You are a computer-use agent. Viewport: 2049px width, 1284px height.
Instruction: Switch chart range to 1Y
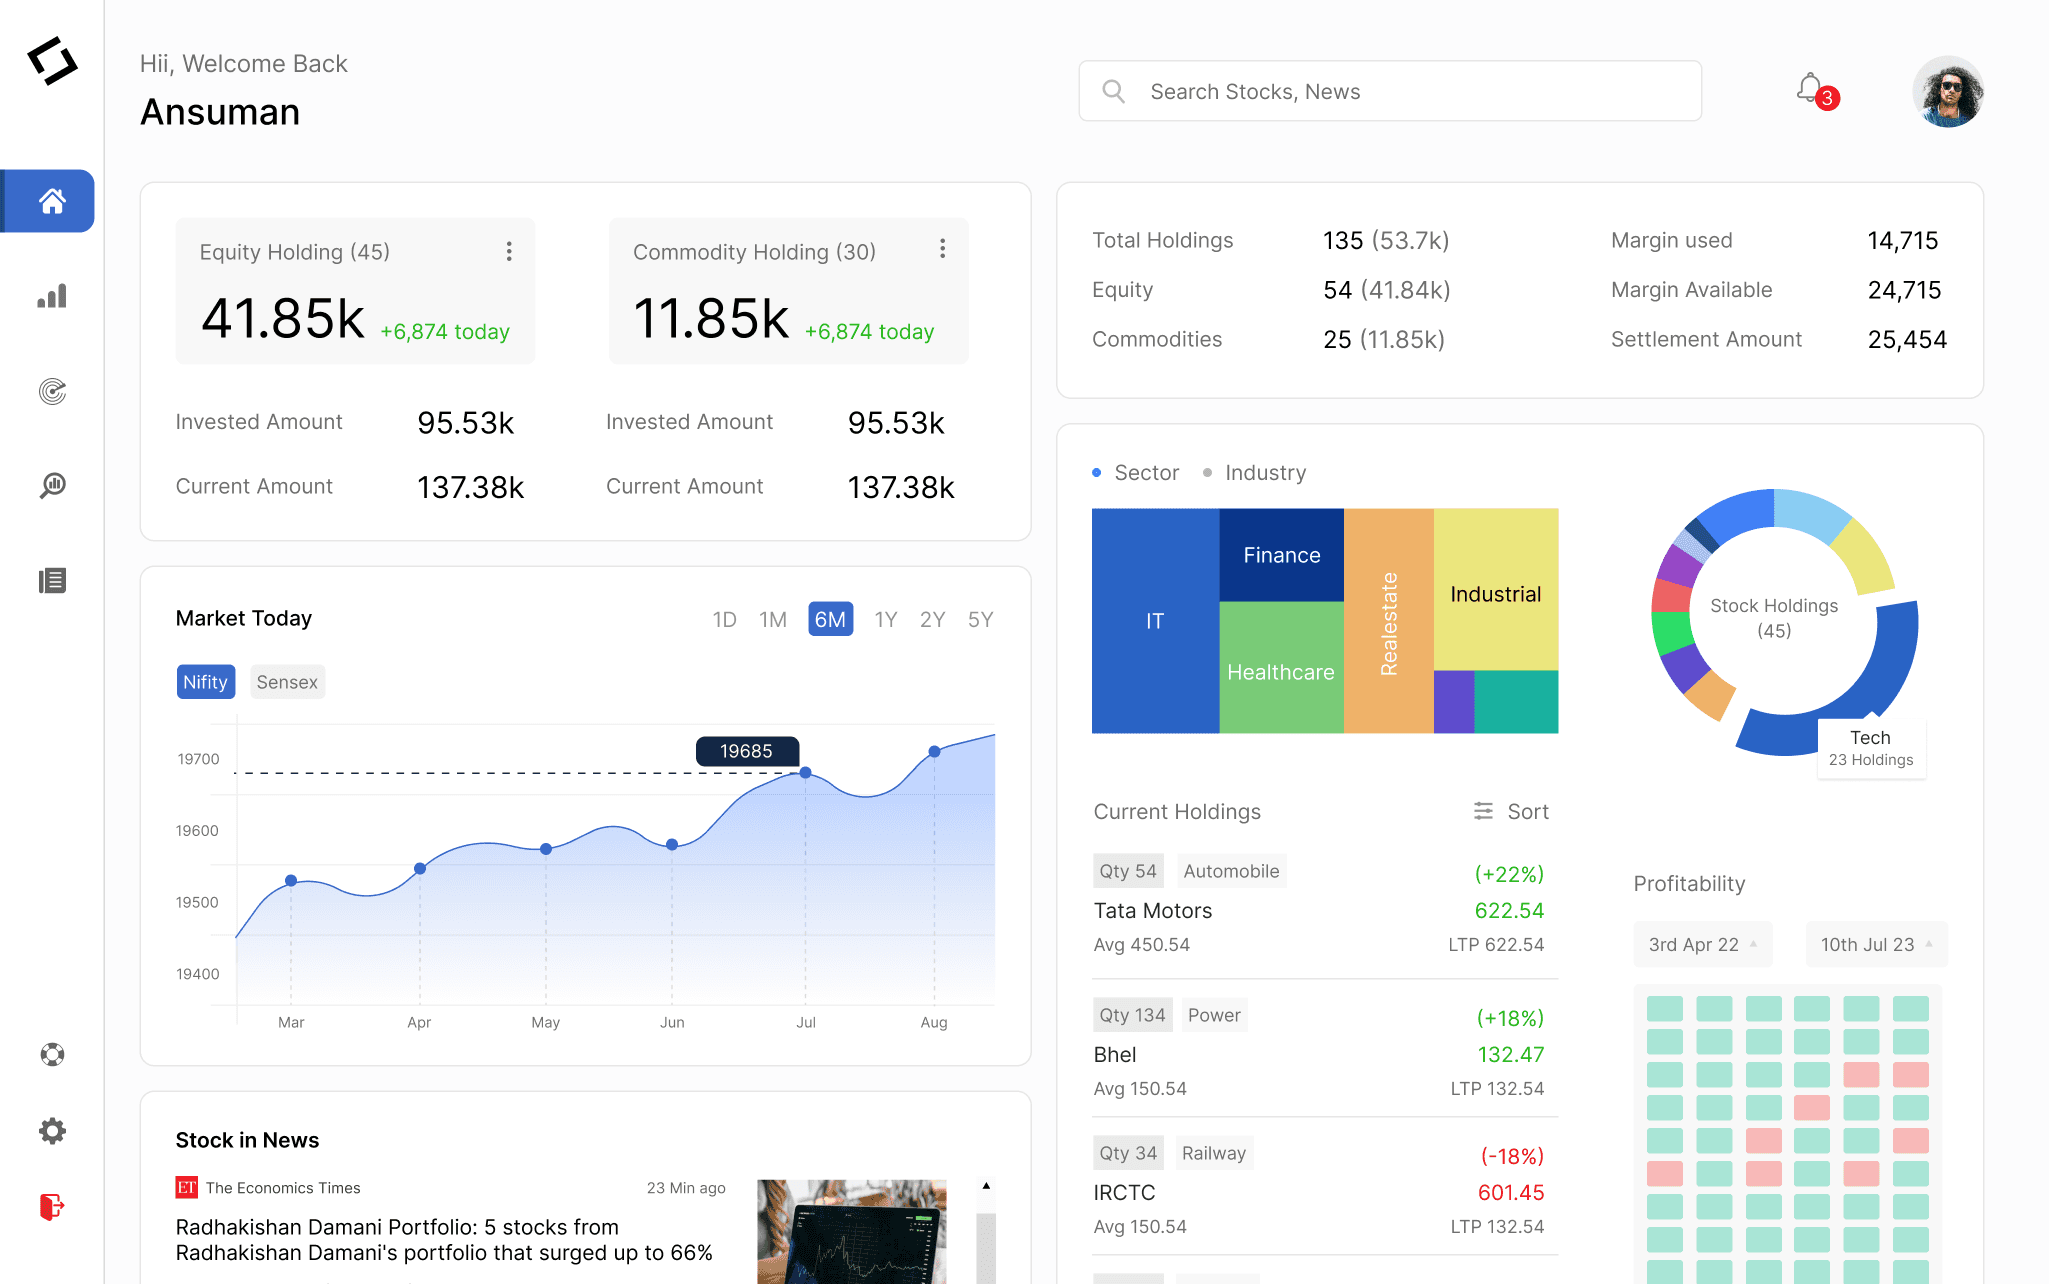(x=885, y=619)
